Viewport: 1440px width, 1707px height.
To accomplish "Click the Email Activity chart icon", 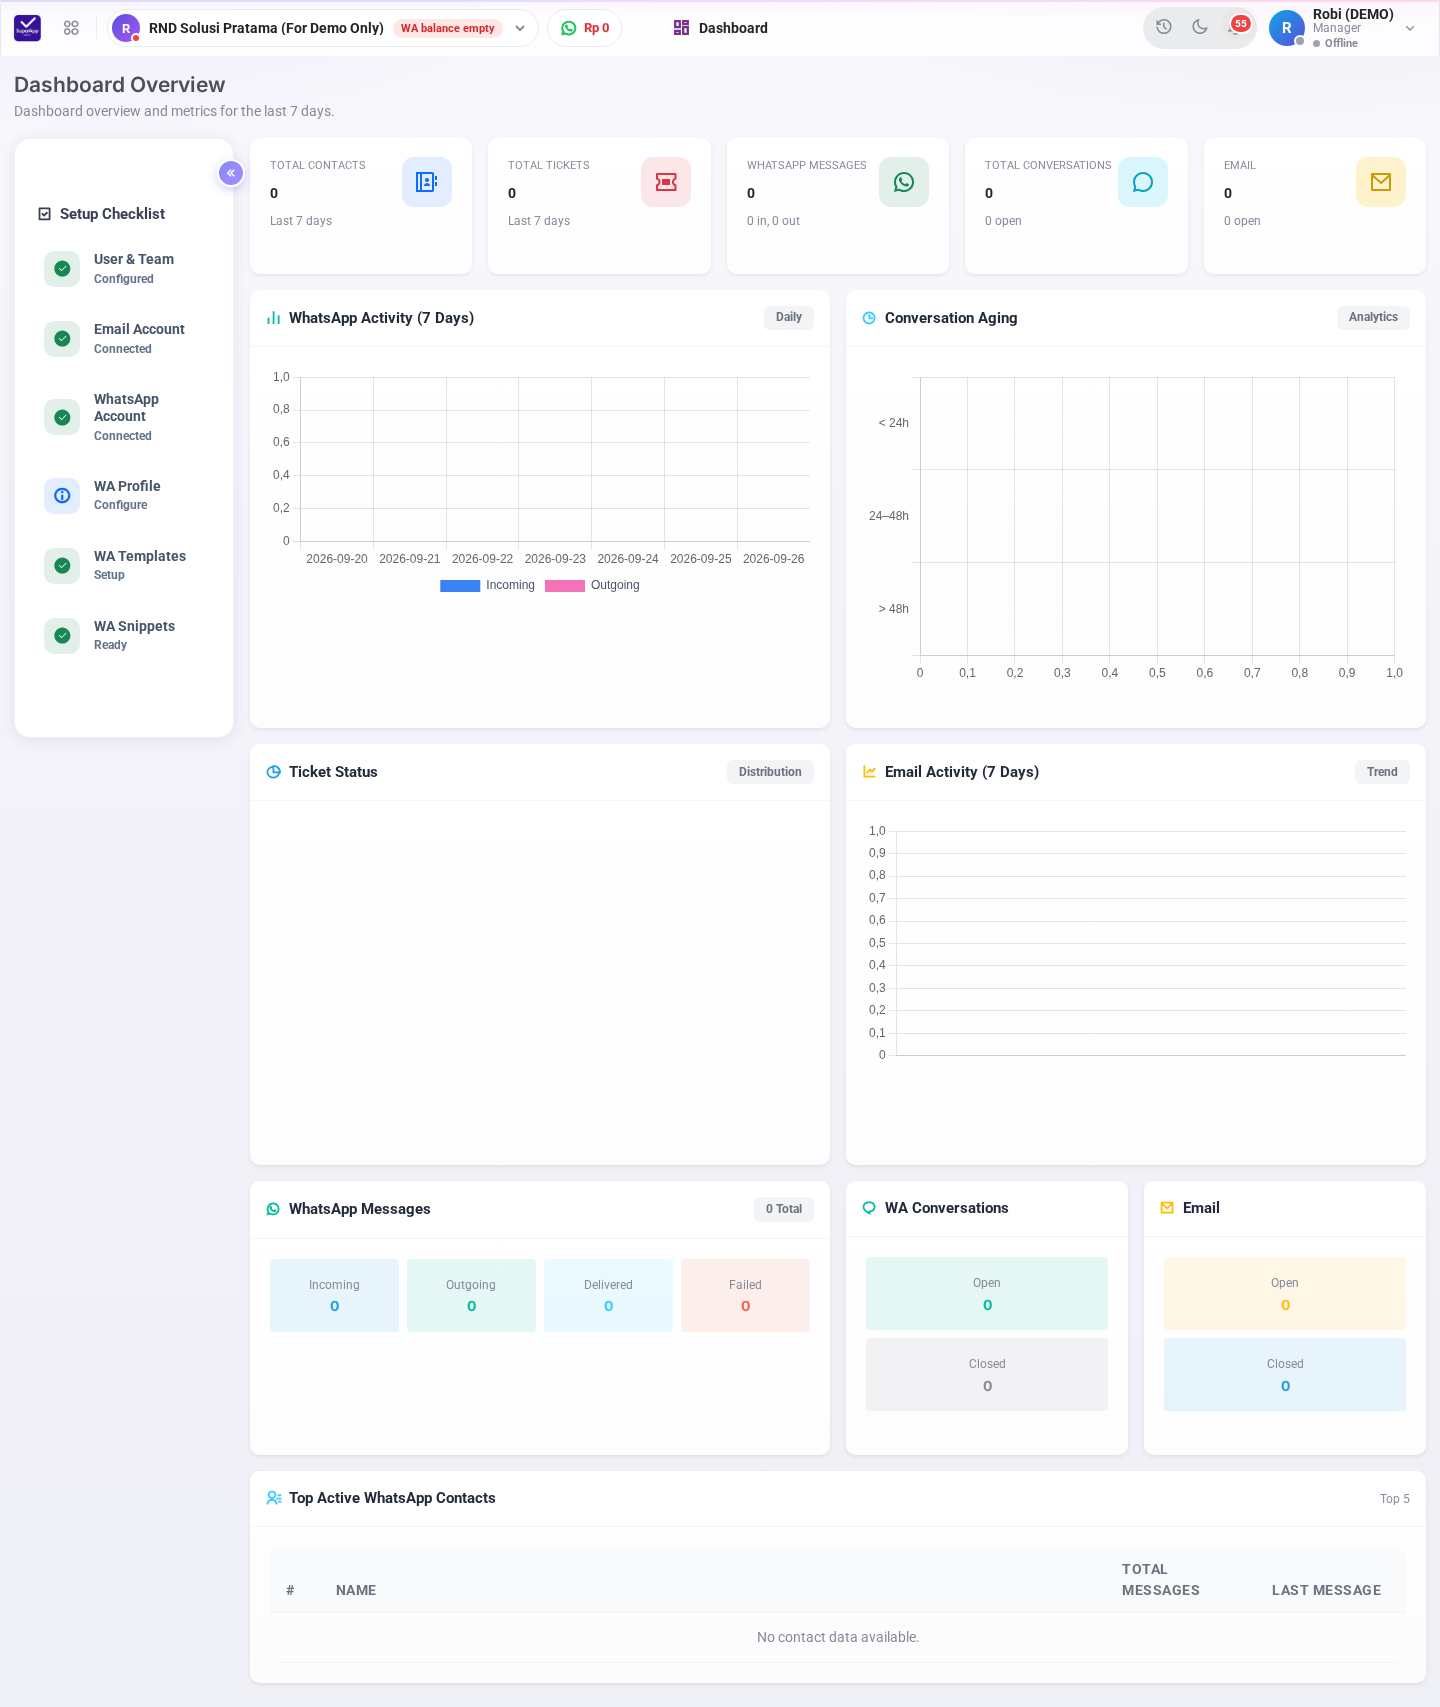I will click(x=870, y=772).
